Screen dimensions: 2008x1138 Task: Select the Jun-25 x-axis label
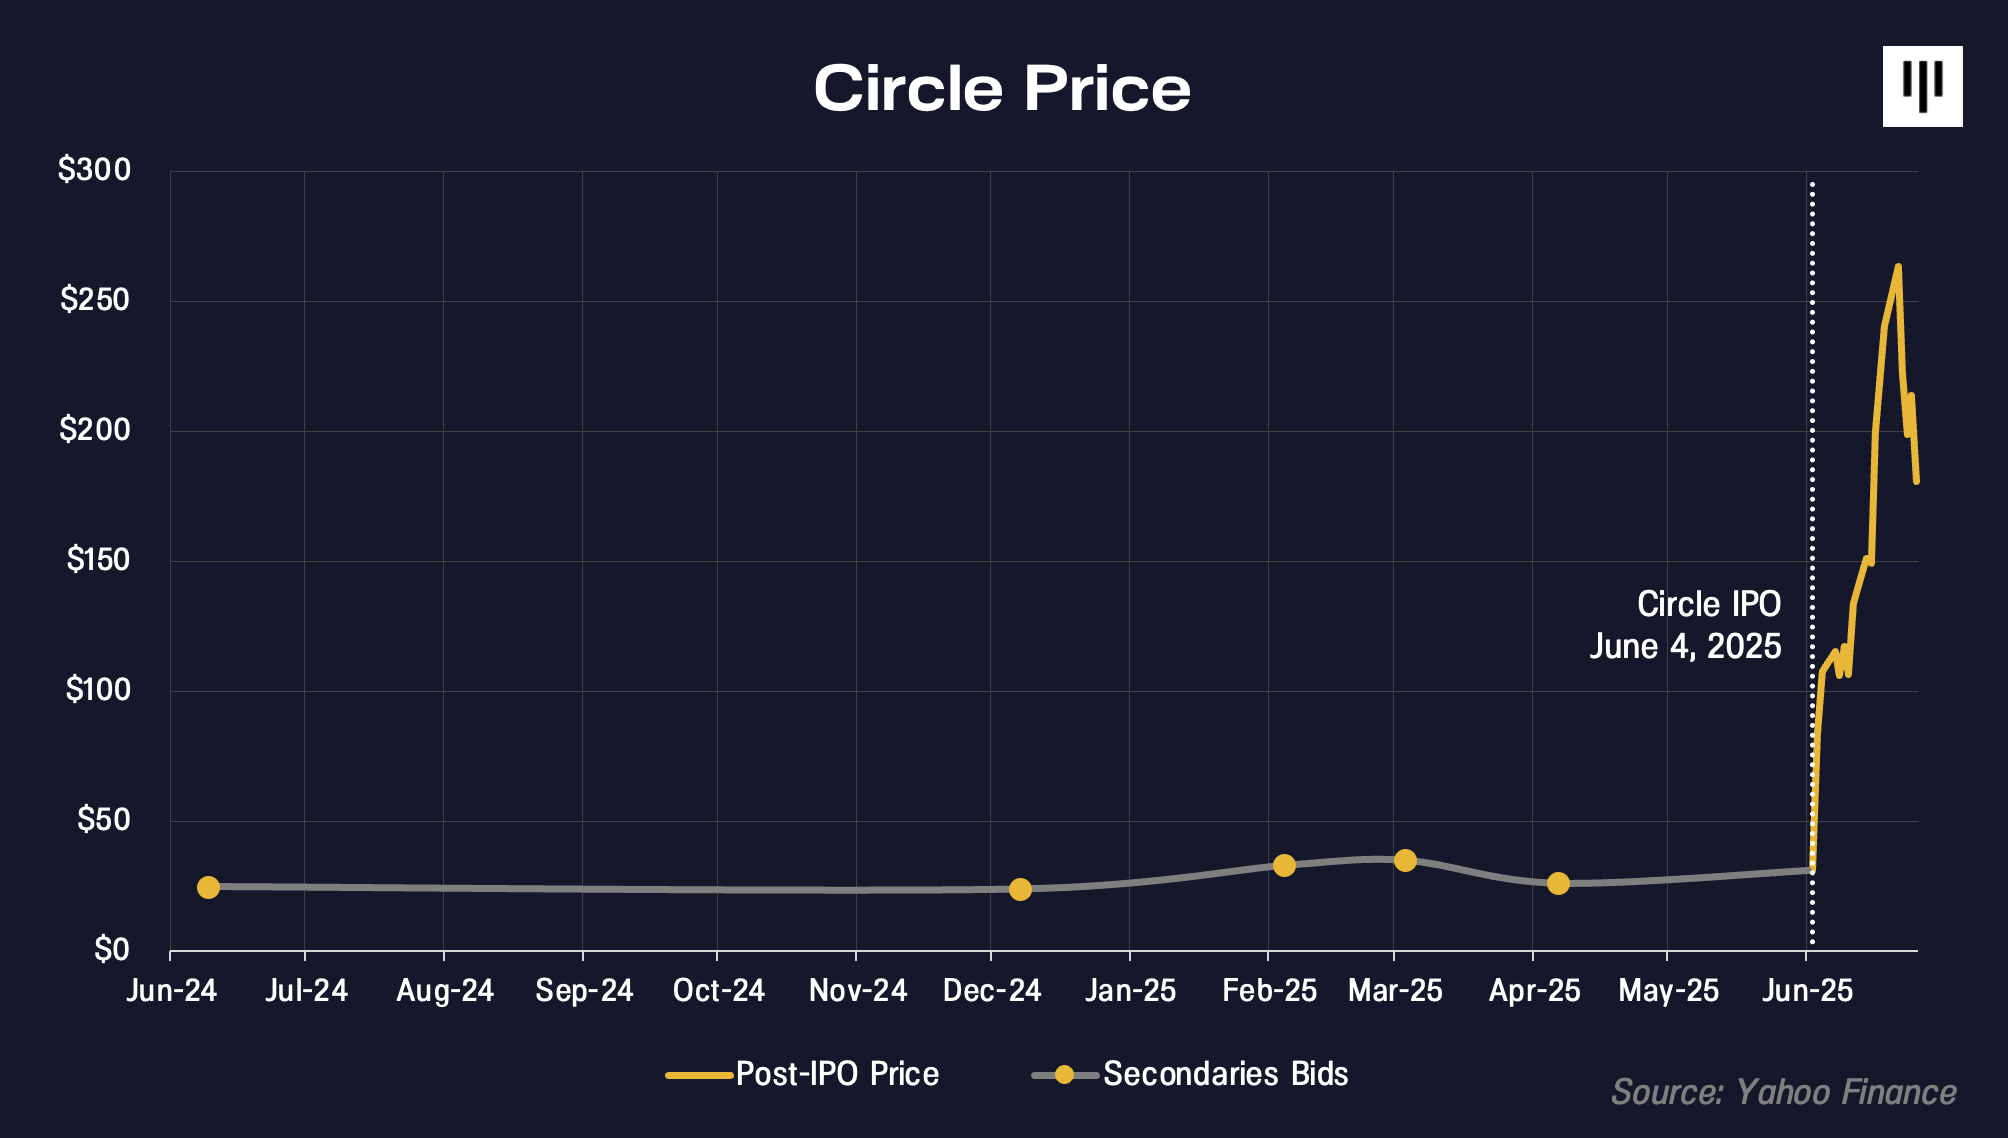click(x=1807, y=991)
